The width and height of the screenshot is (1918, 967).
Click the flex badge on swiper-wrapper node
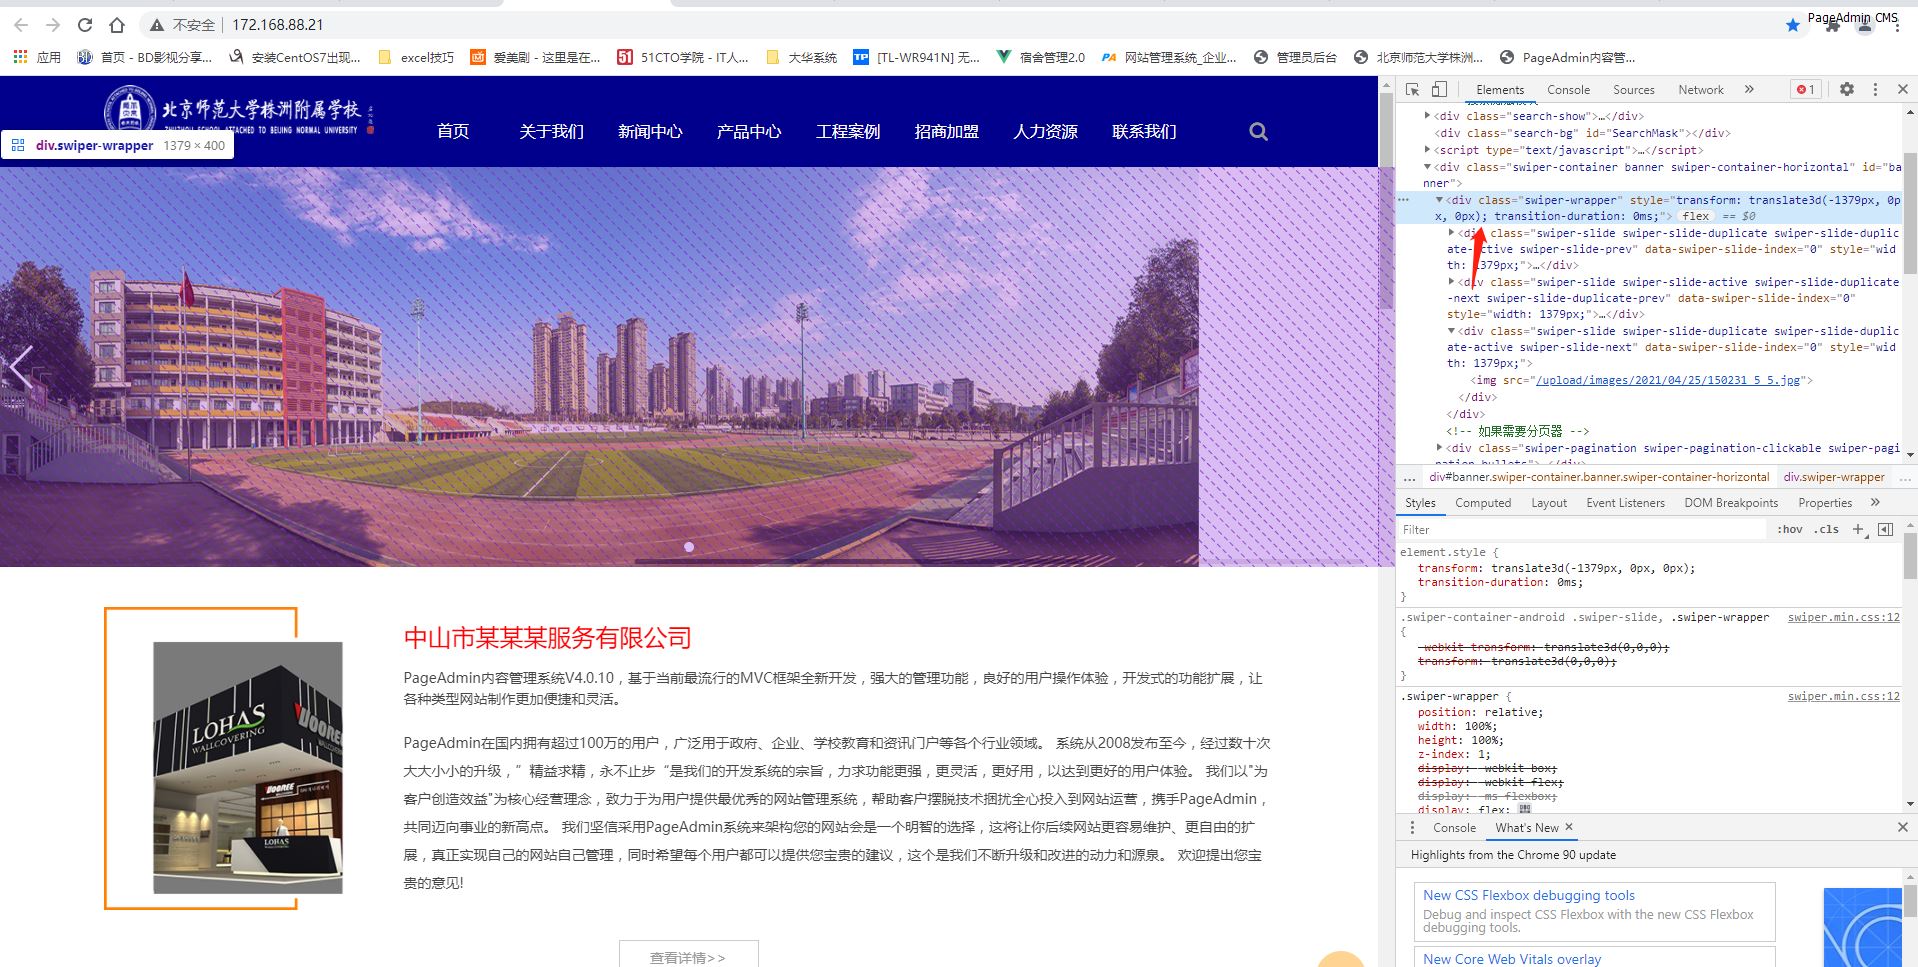[x=1696, y=216]
